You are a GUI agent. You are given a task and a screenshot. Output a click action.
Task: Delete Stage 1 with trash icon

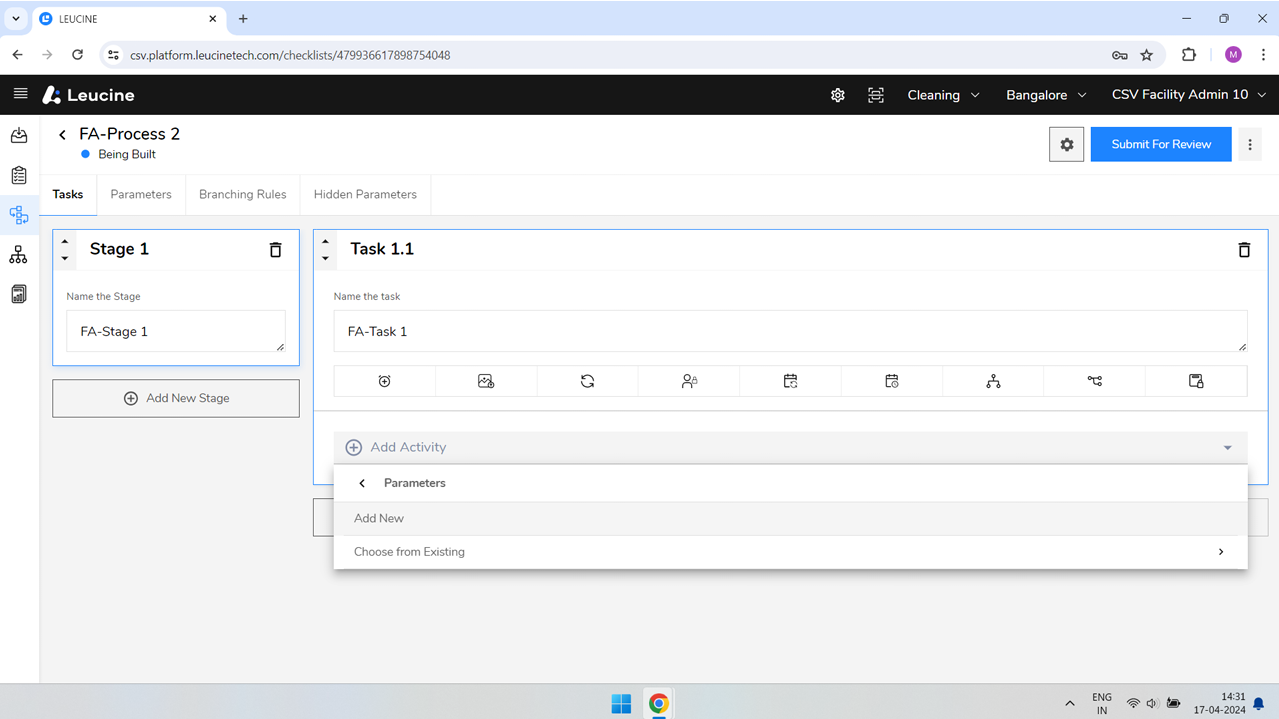276,249
